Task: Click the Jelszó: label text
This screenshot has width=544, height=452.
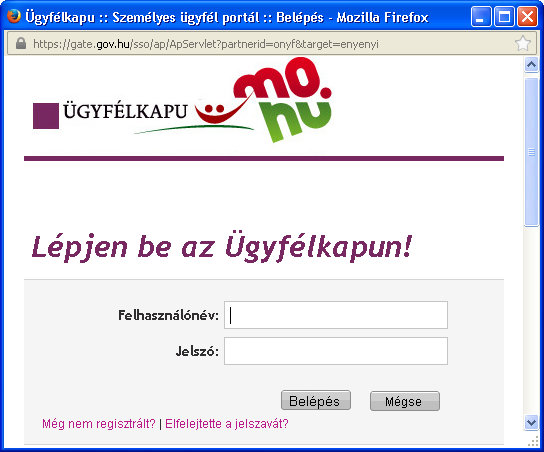Action: click(x=197, y=351)
